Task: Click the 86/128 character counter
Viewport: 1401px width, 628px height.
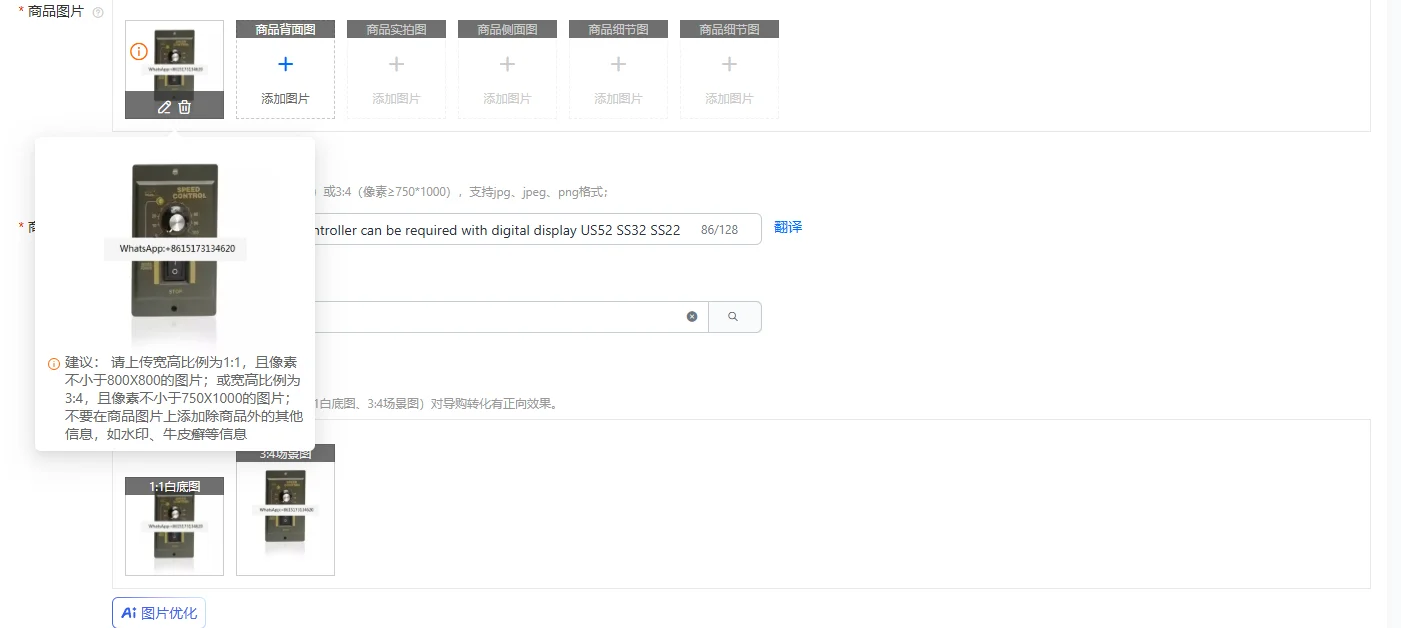Action: [719, 230]
